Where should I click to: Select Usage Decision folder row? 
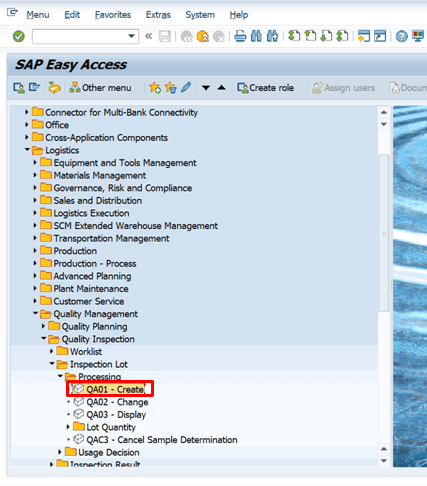[109, 452]
